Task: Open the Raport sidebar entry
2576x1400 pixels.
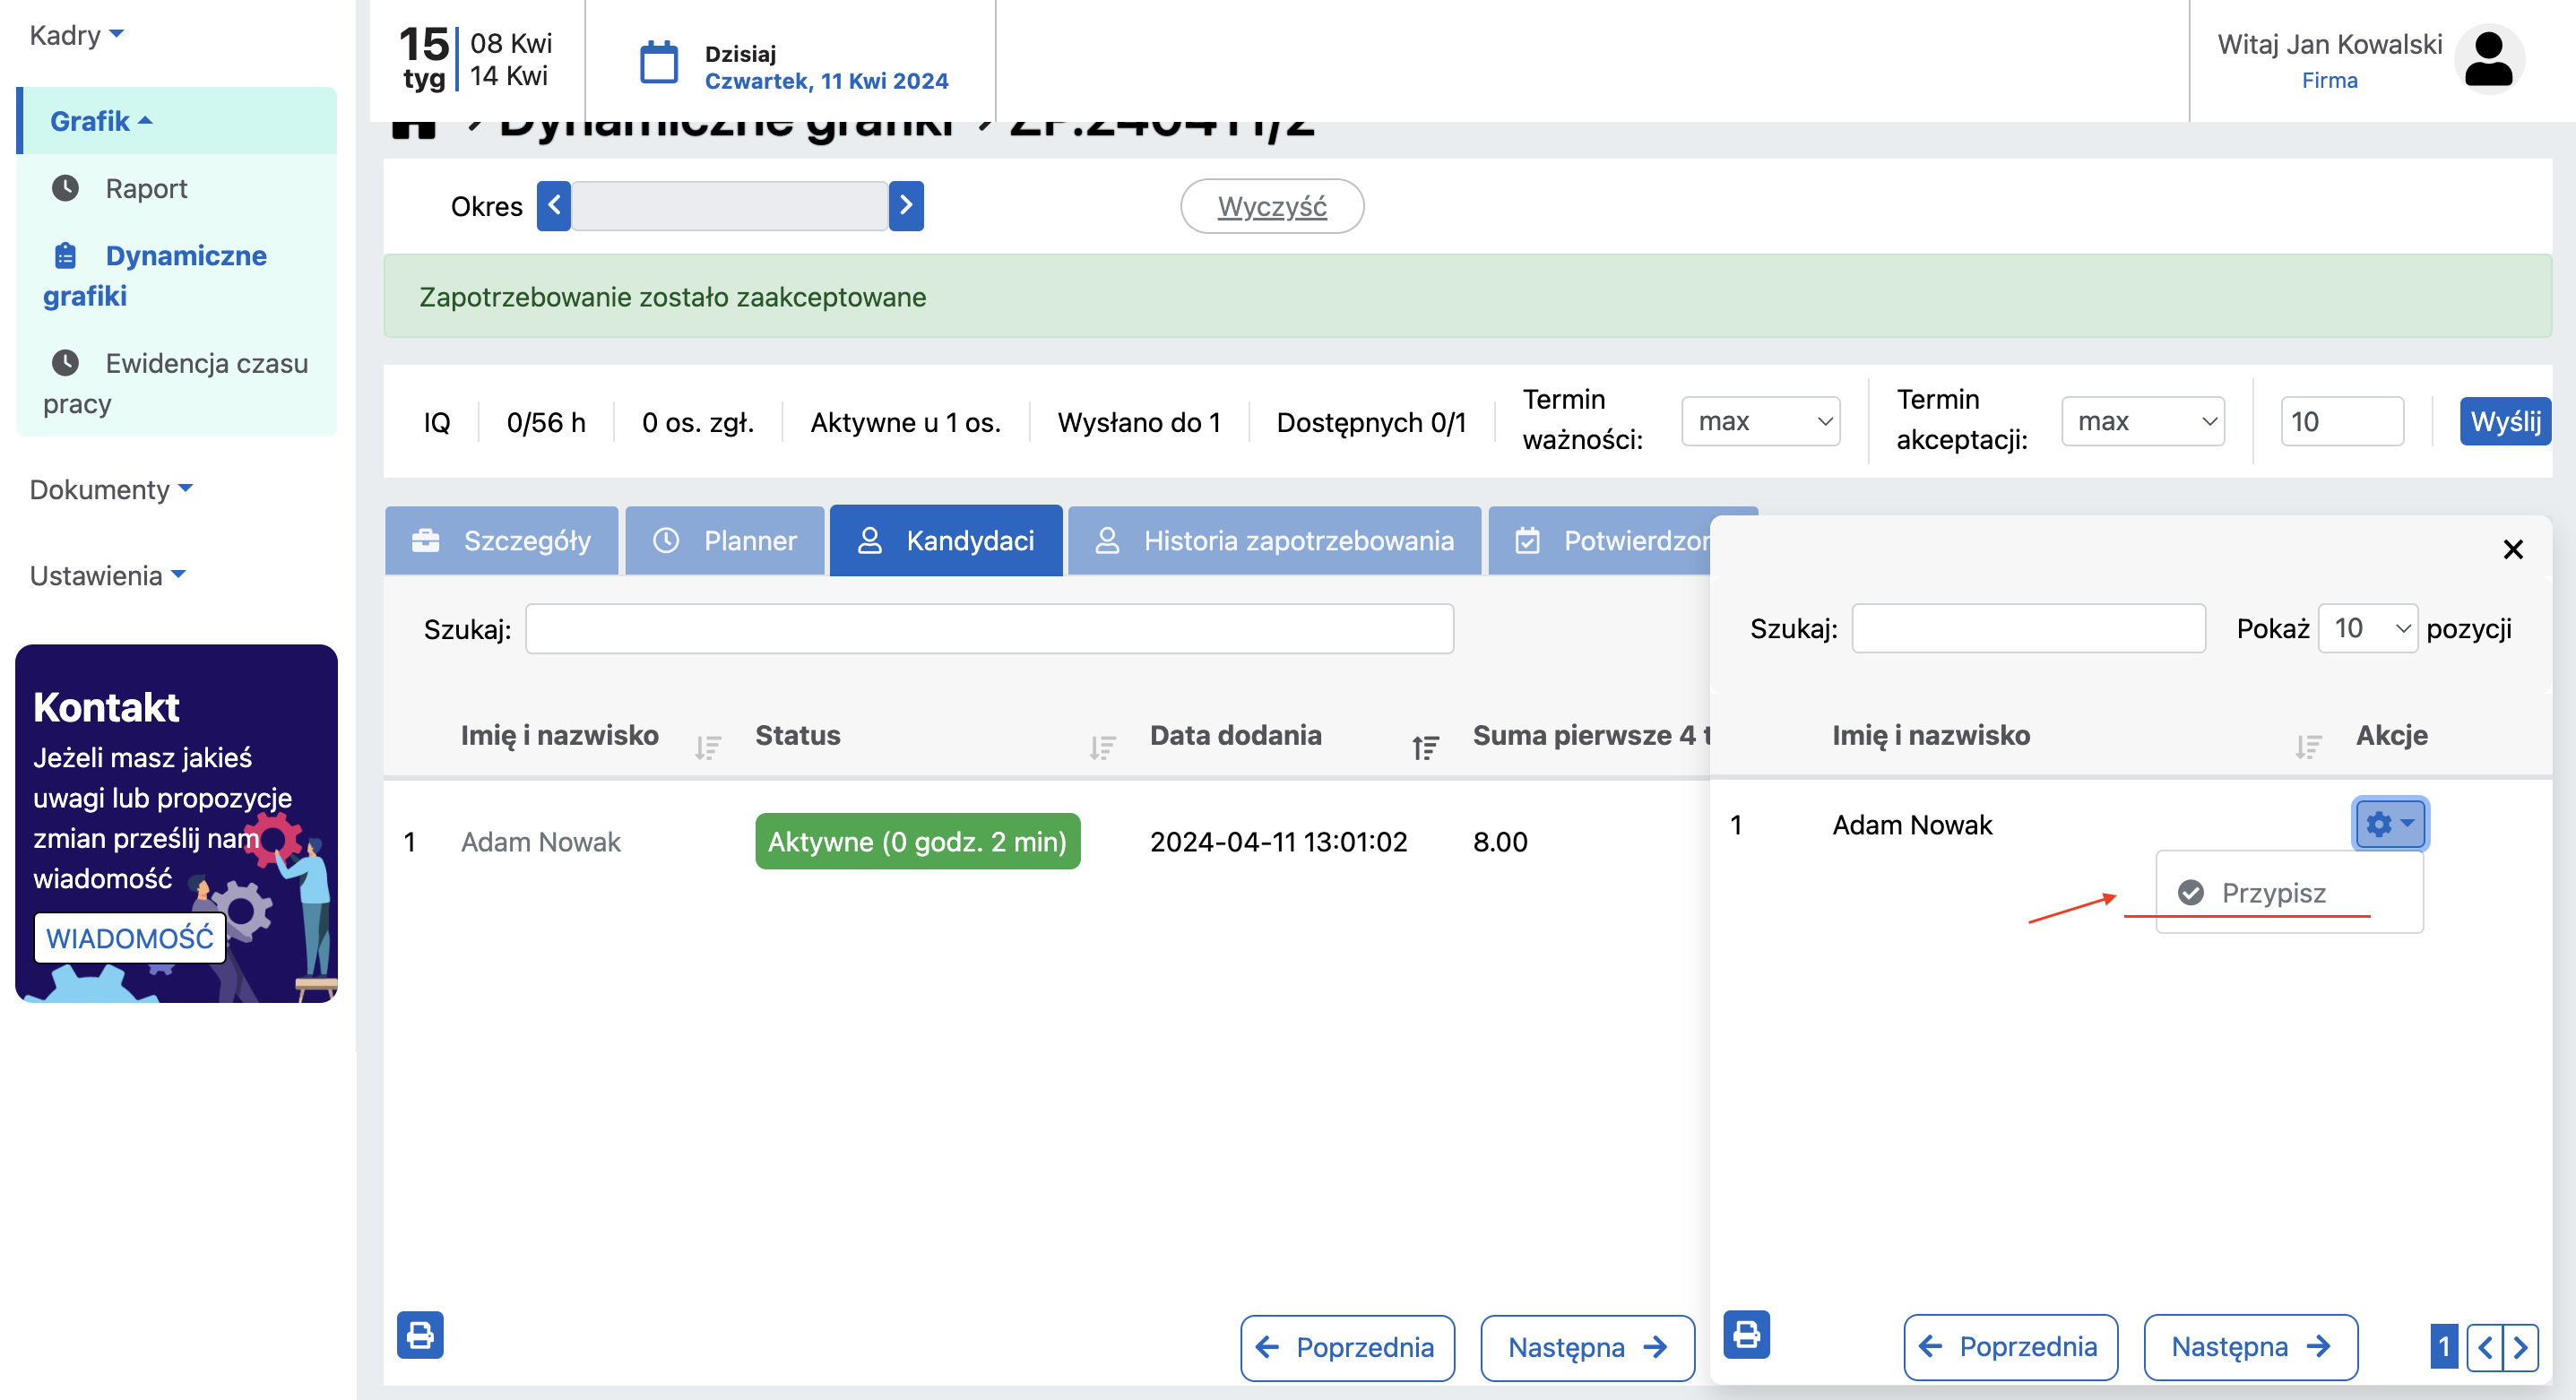Action: point(146,188)
